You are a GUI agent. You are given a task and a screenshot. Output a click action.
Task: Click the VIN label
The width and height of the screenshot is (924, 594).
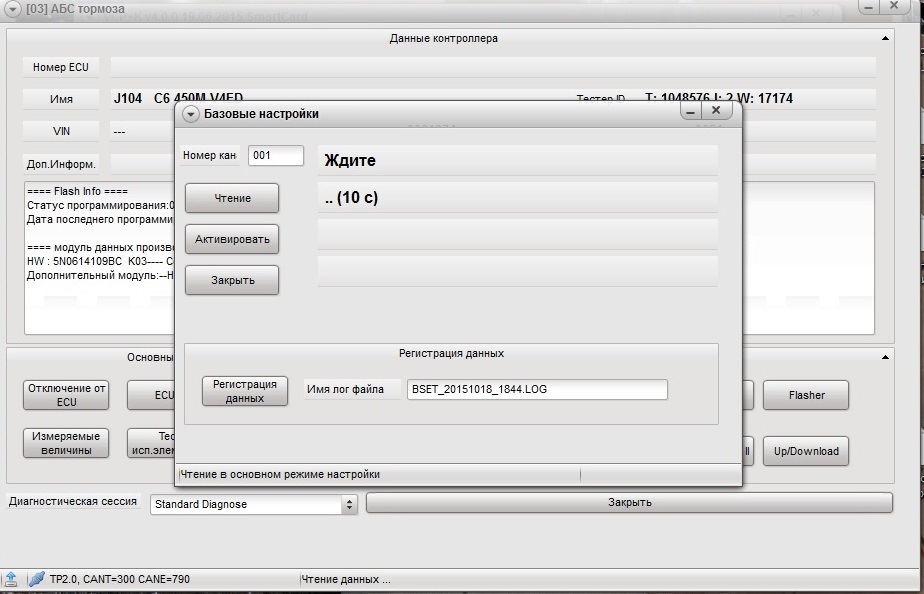pyautogui.click(x=61, y=131)
